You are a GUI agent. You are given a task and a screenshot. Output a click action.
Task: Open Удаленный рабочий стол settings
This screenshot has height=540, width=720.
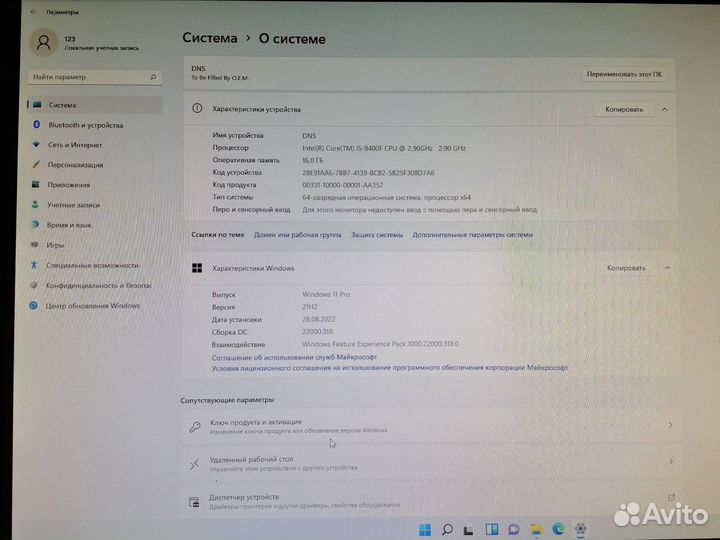tap(430, 463)
